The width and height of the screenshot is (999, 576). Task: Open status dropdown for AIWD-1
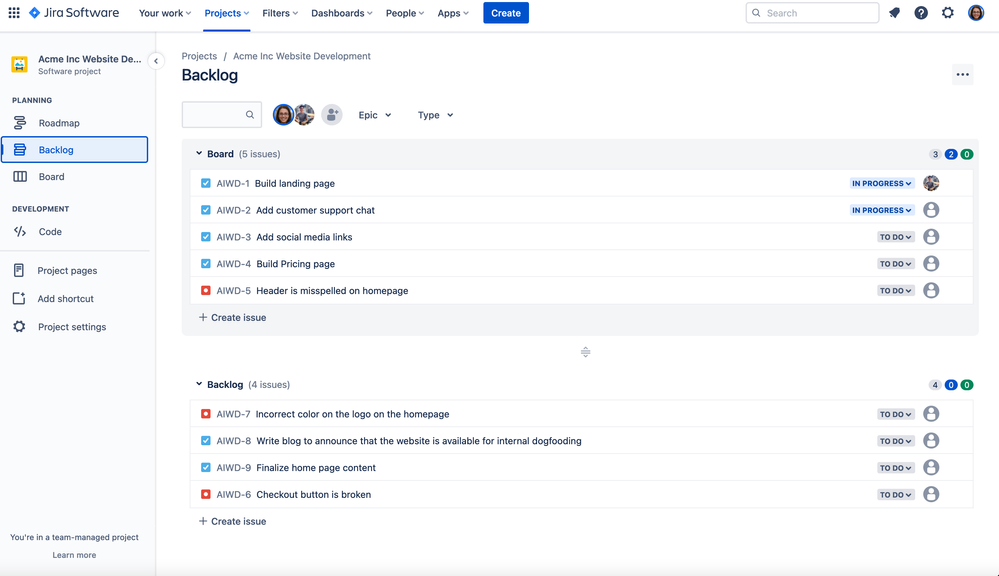coord(882,184)
